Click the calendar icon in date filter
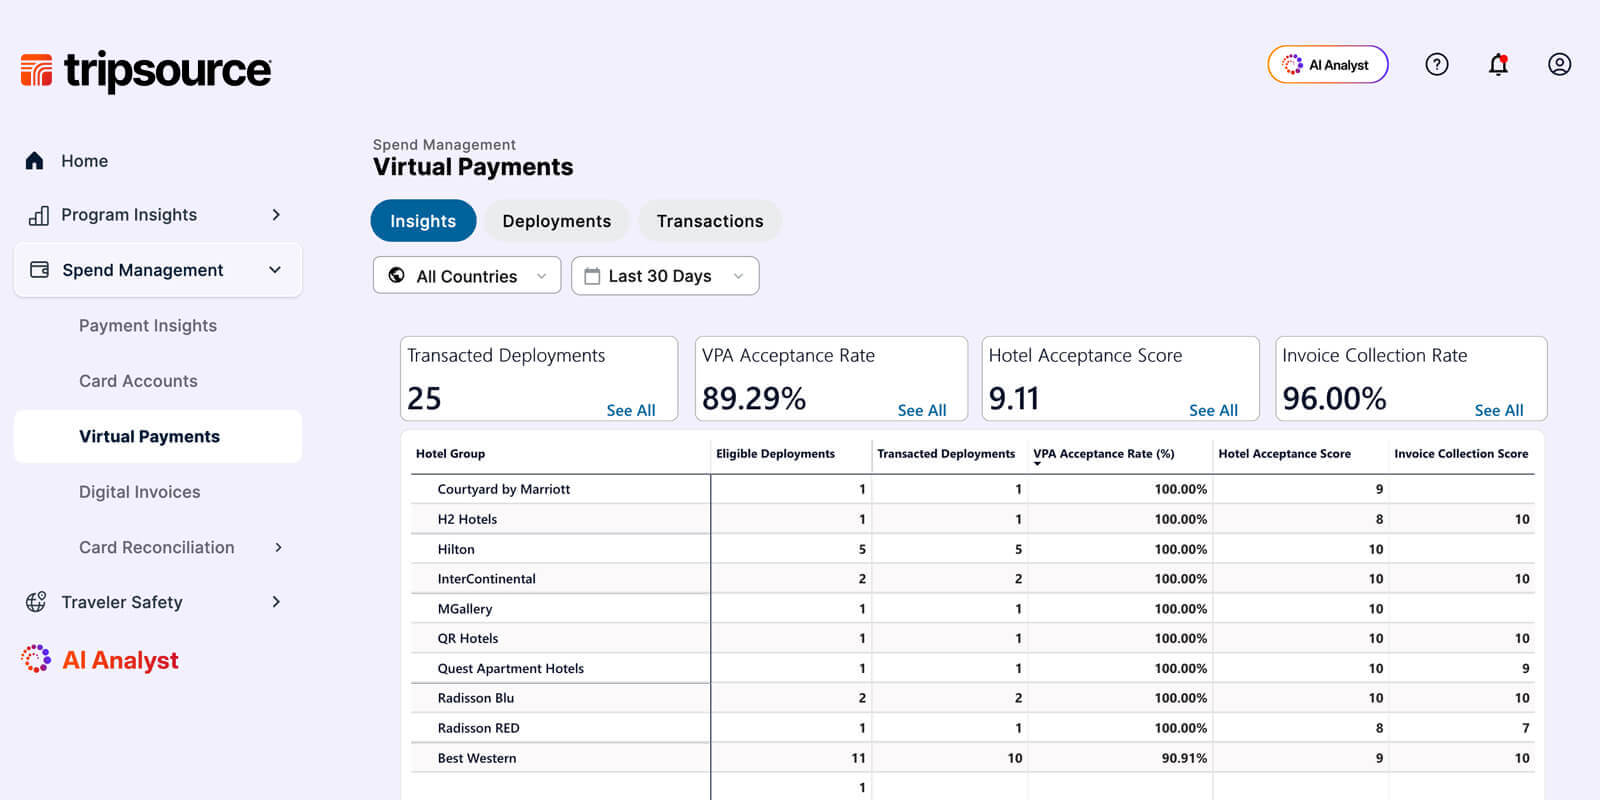The height and width of the screenshot is (800, 1600). [592, 276]
